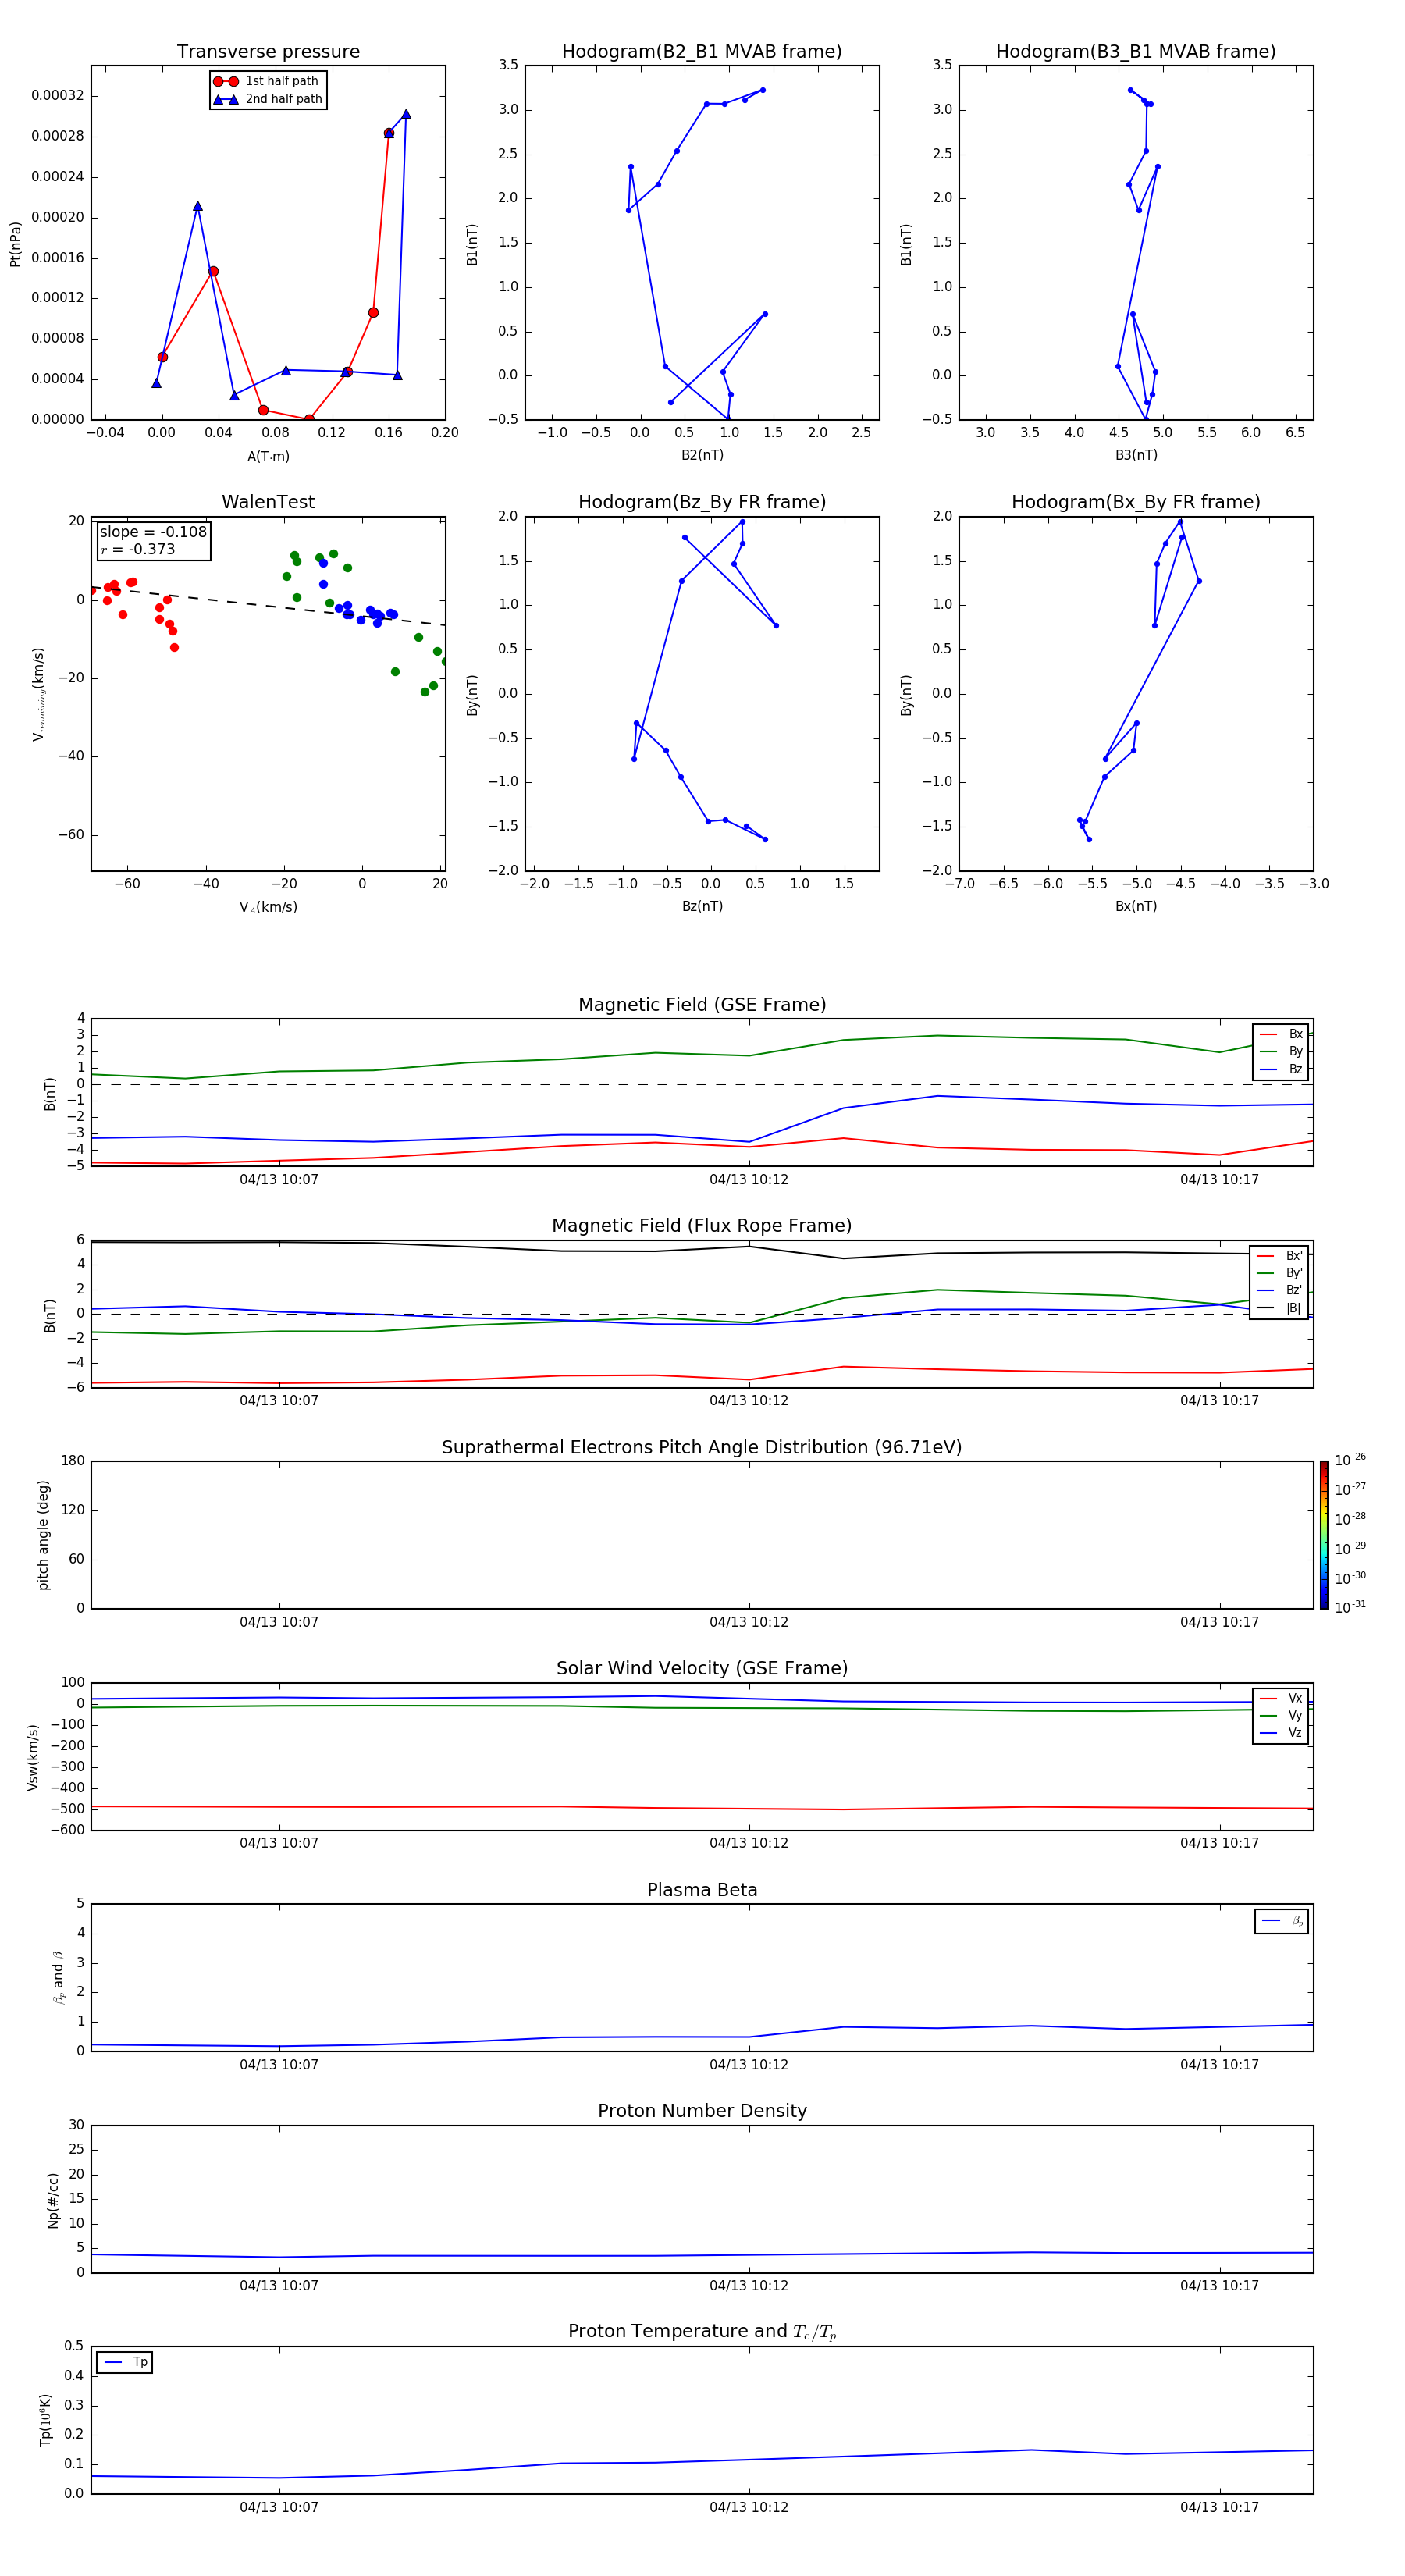The image size is (1405, 2576).
Task: Click the "B3(nT)" x-axis label
Action: click(1136, 455)
